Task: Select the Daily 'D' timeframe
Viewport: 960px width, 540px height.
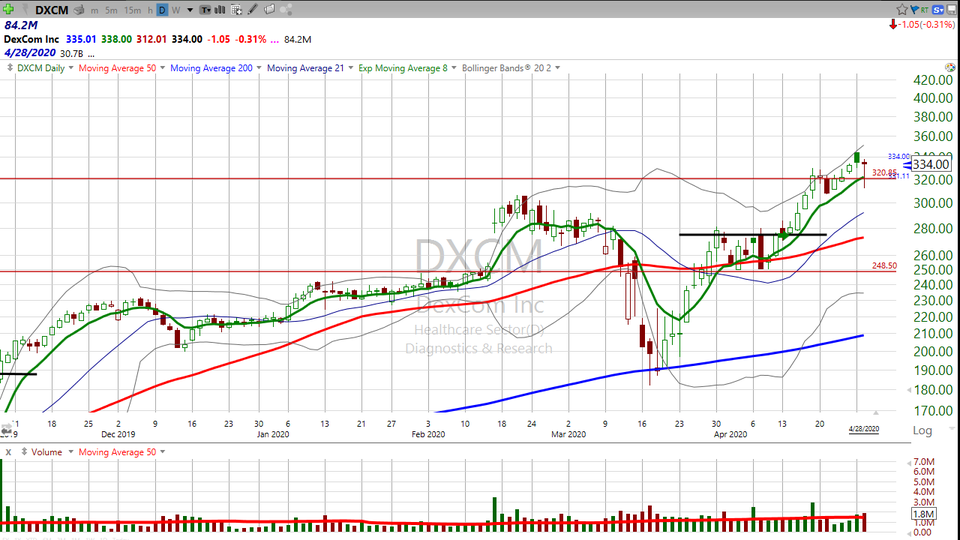Action: coord(162,10)
